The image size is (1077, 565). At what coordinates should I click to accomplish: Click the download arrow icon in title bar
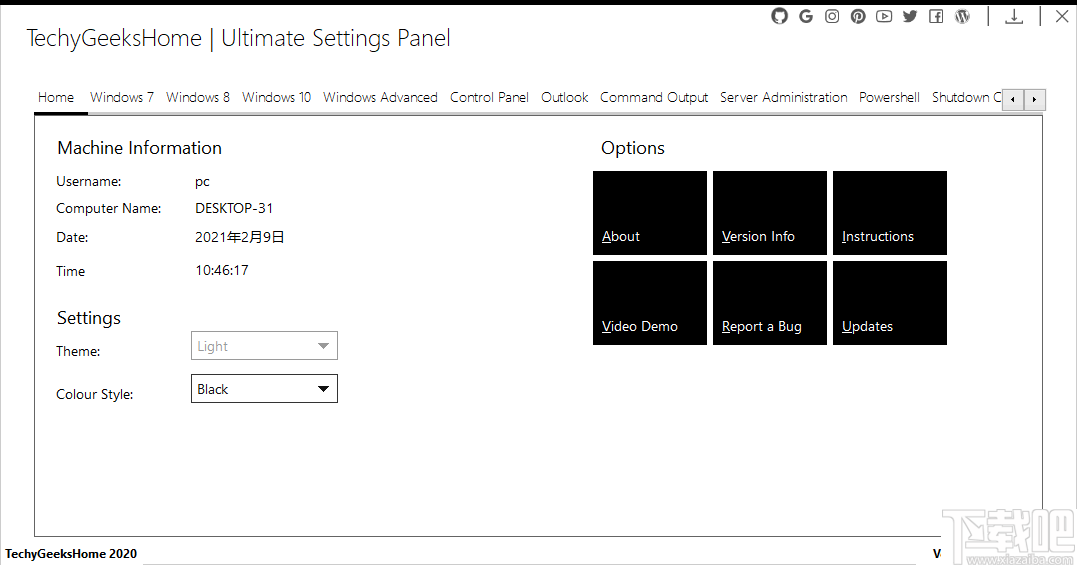pos(1014,16)
